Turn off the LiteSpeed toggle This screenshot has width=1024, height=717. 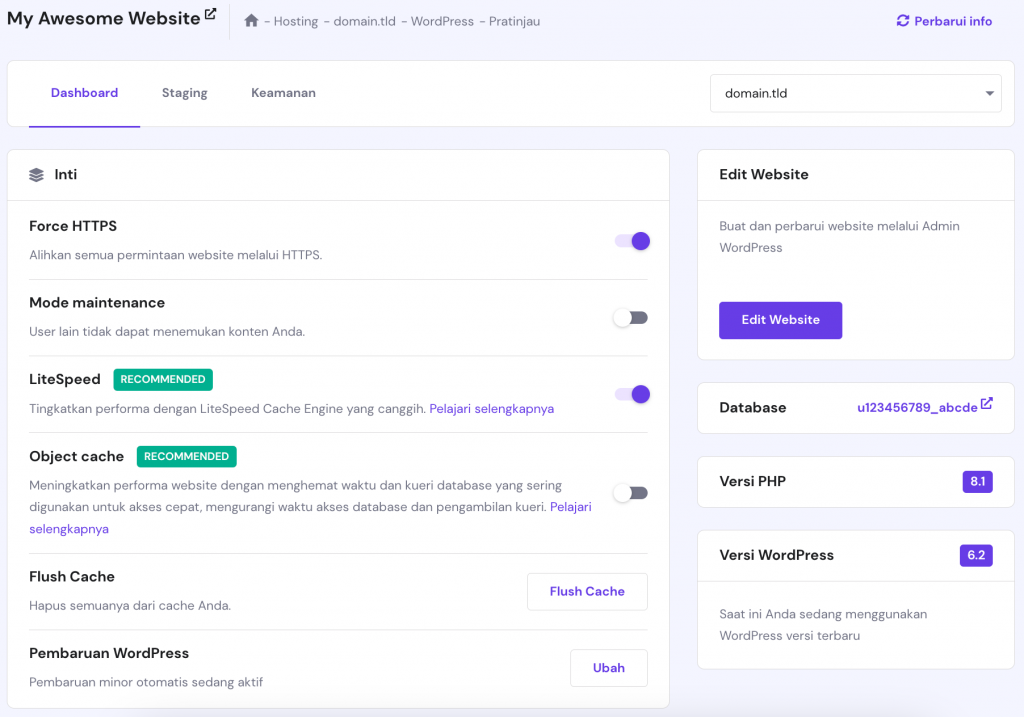pos(631,394)
